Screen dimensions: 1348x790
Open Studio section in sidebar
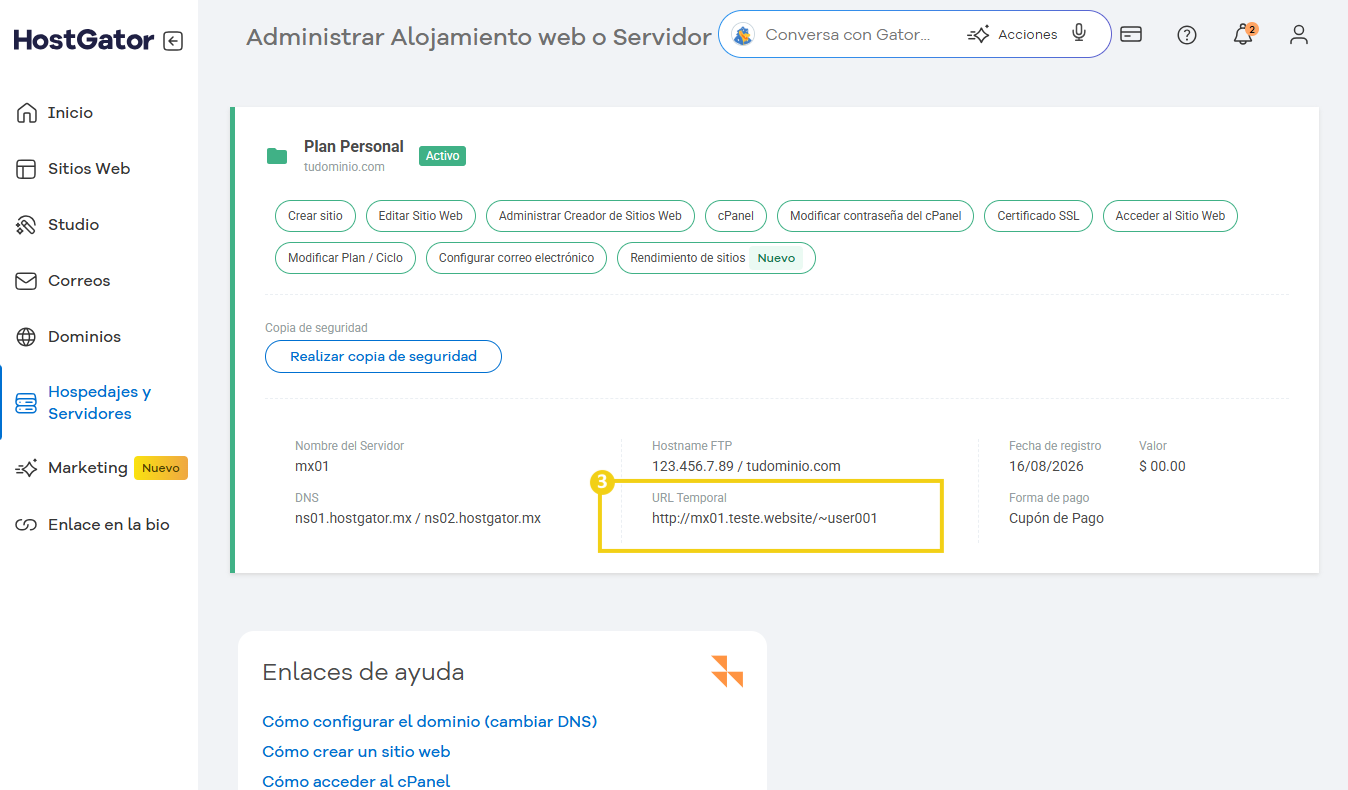coord(73,225)
